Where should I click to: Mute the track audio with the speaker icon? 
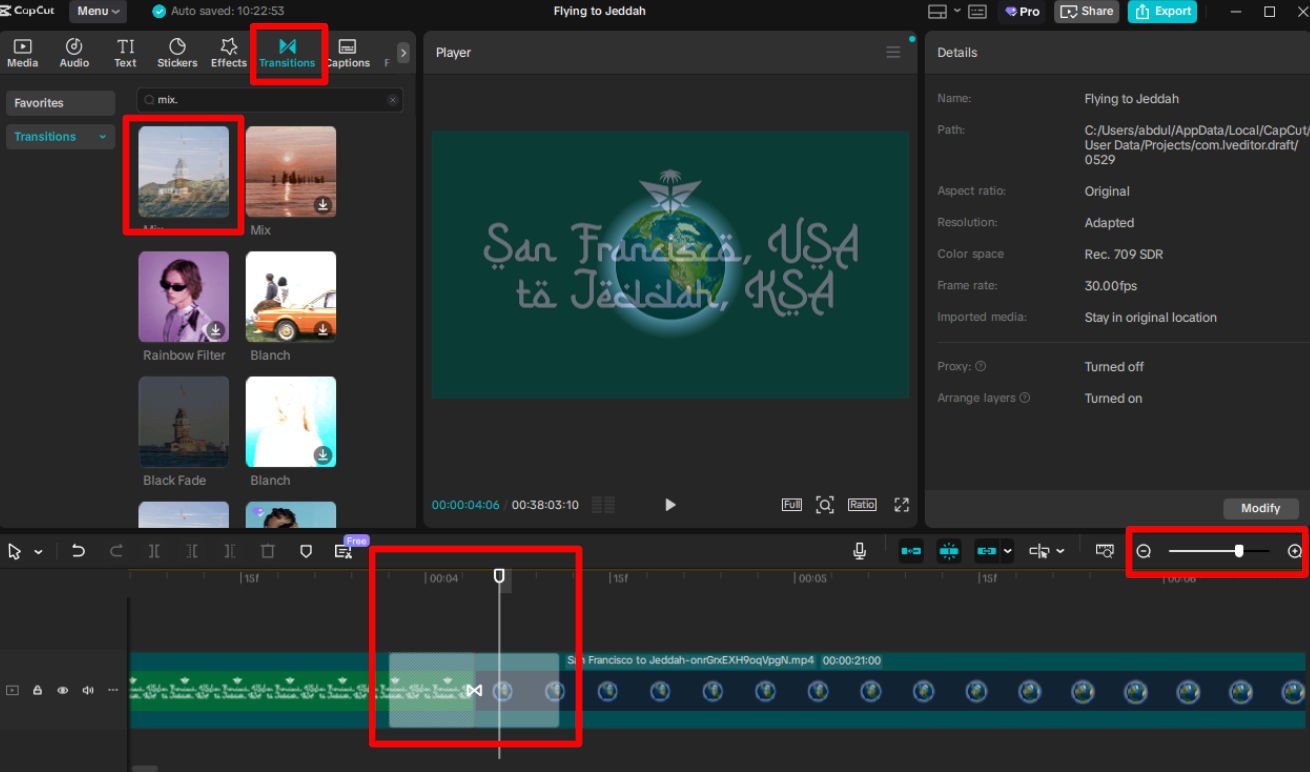click(x=87, y=690)
